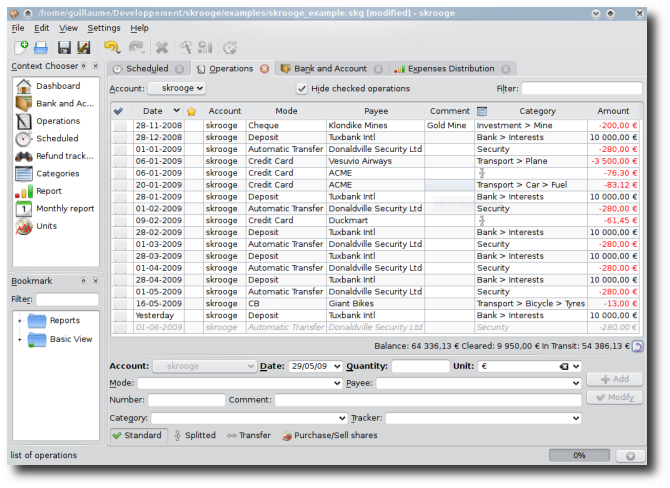Click the checkmark status column header

click(119, 111)
